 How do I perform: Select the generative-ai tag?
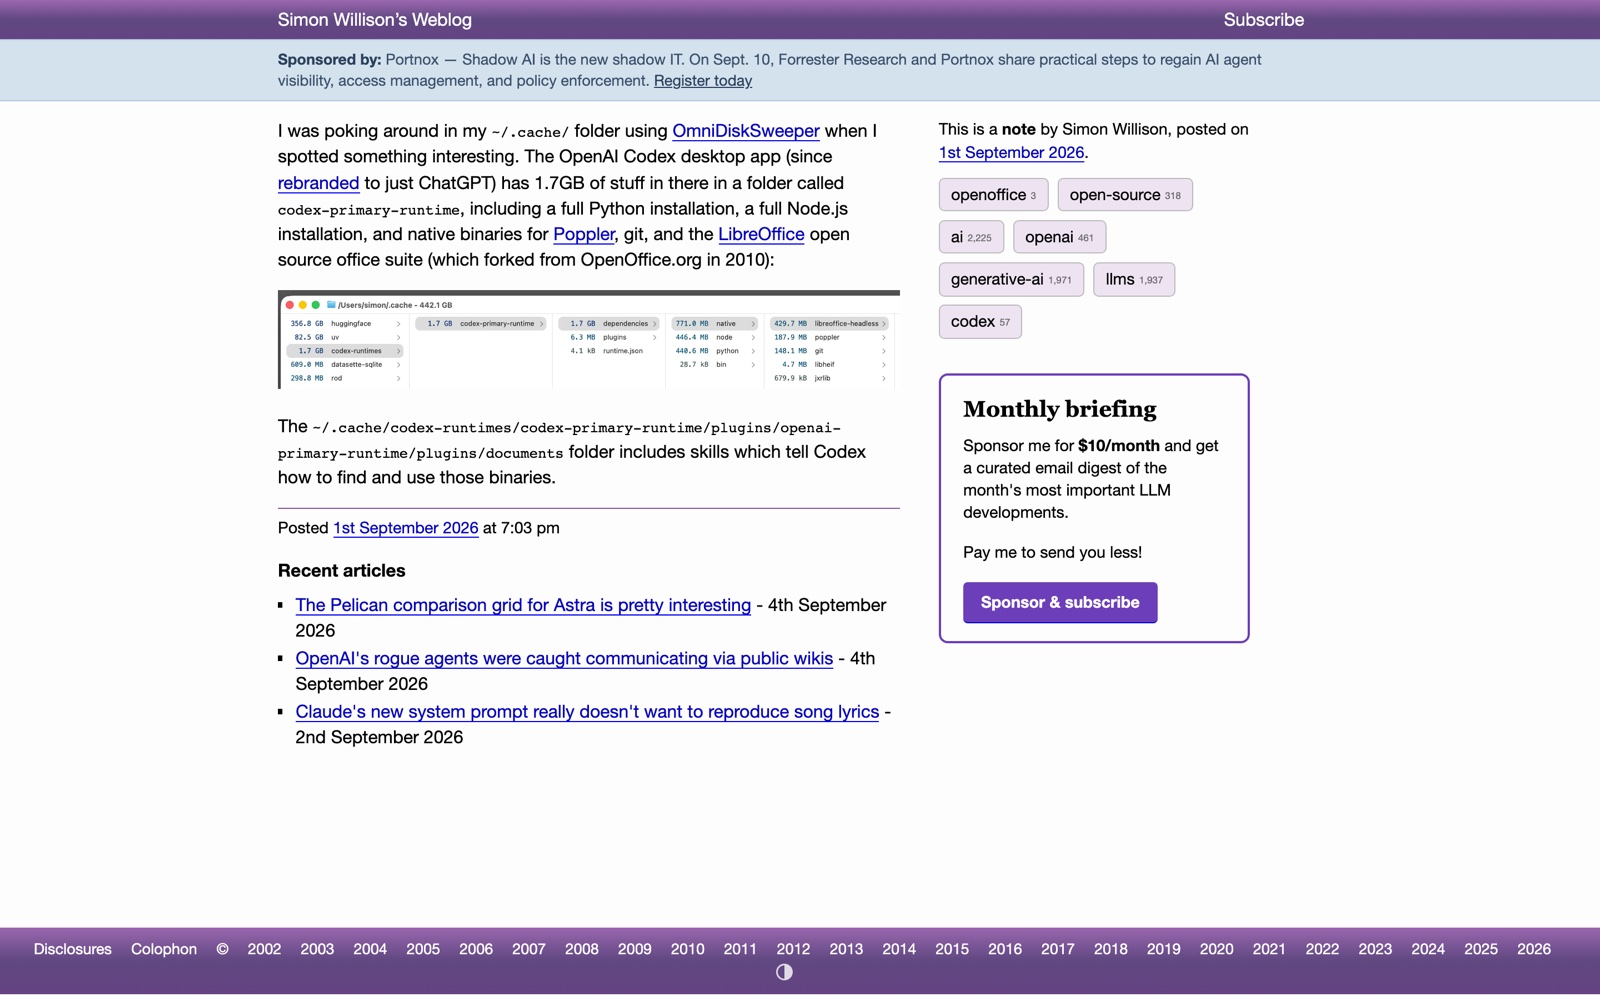[x=1011, y=279]
